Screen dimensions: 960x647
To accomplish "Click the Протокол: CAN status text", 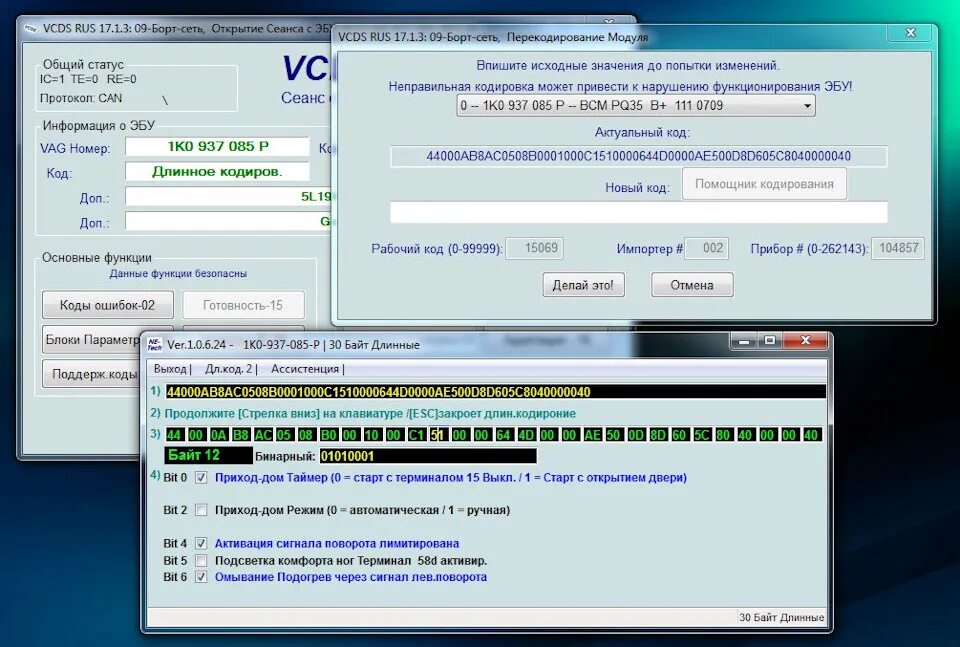I will [81, 98].
